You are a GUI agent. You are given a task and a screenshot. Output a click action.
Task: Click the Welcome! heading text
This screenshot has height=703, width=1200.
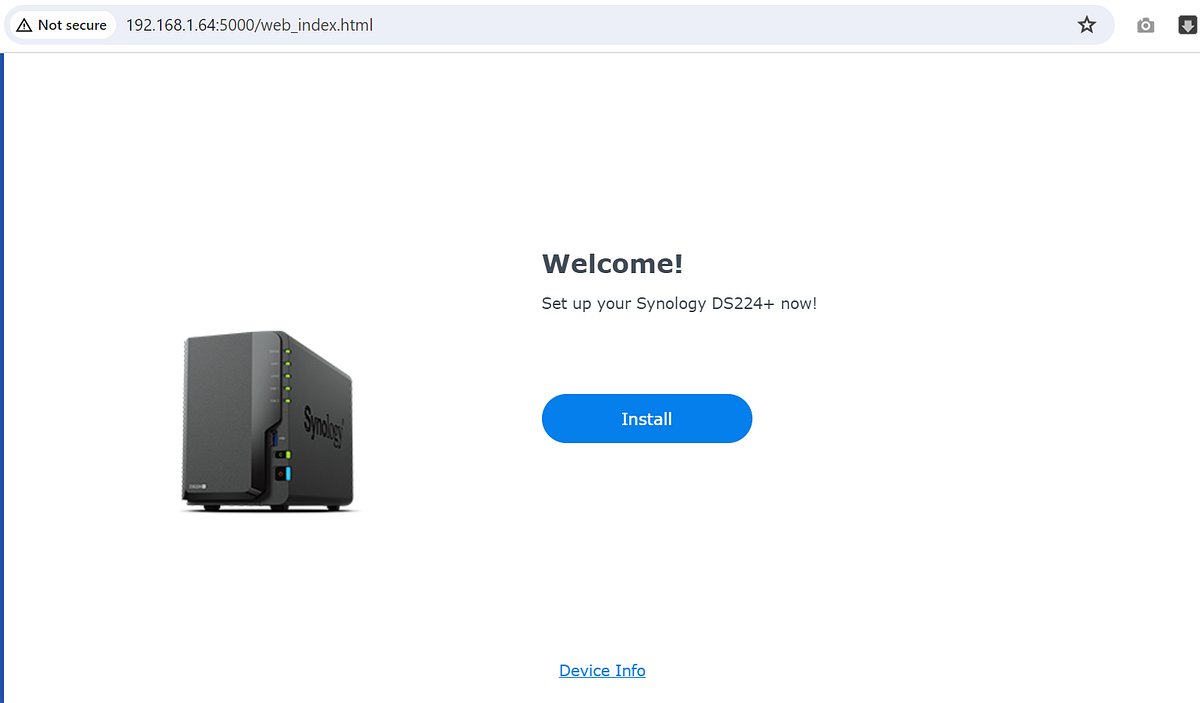[611, 263]
